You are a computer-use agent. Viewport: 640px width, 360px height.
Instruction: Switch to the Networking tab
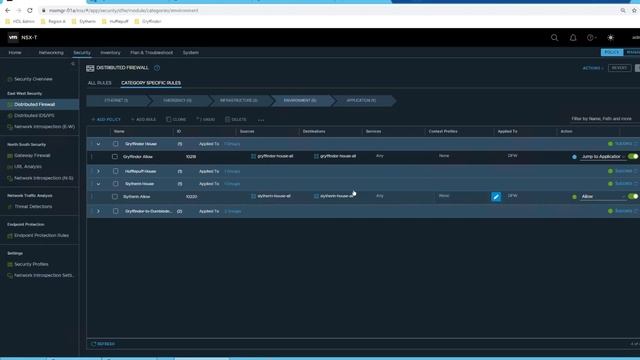[51, 53]
